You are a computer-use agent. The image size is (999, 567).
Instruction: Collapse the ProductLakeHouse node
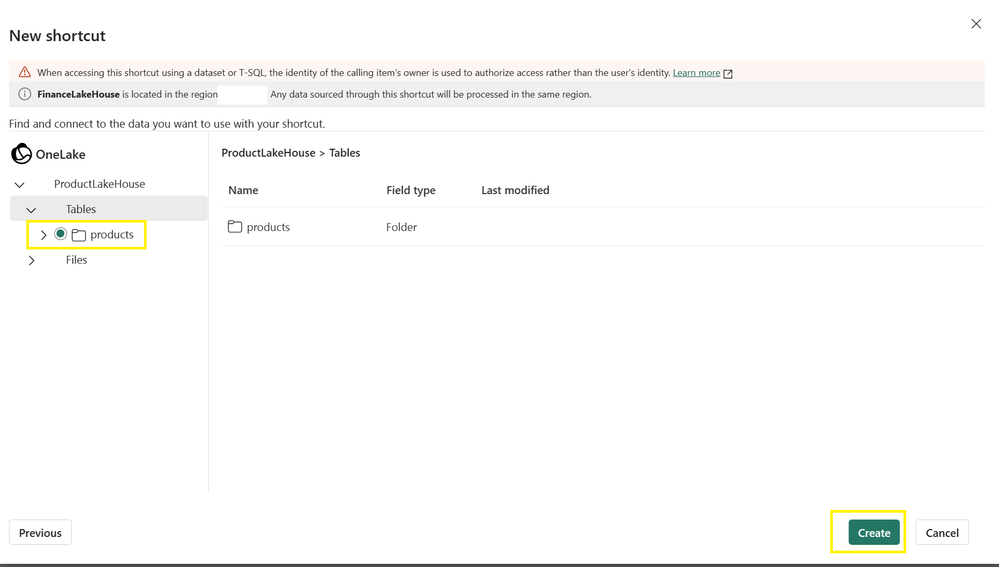tap(20, 185)
